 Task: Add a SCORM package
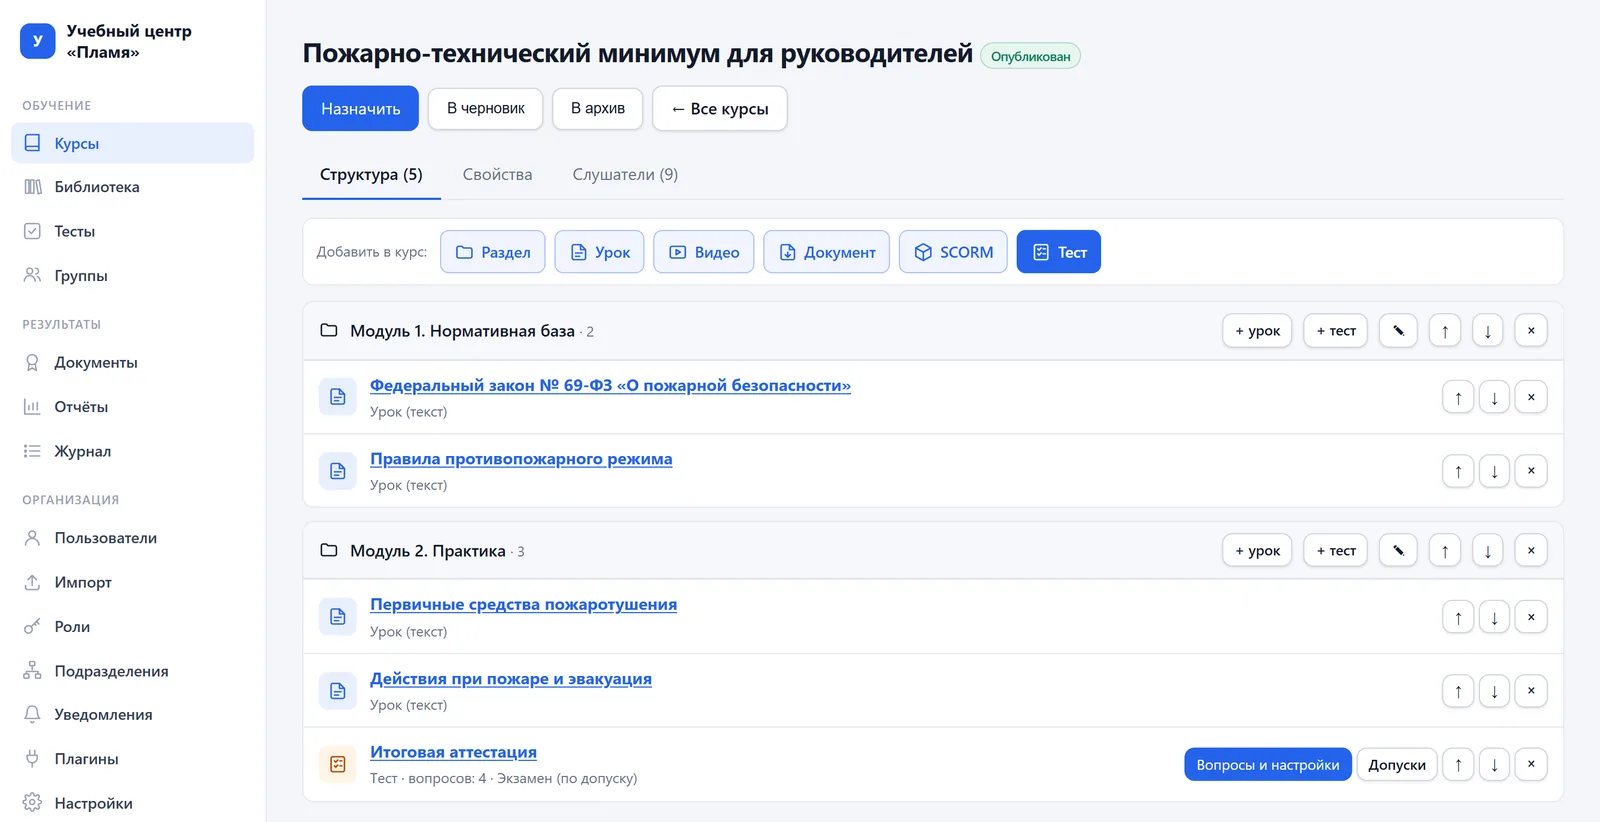point(953,252)
